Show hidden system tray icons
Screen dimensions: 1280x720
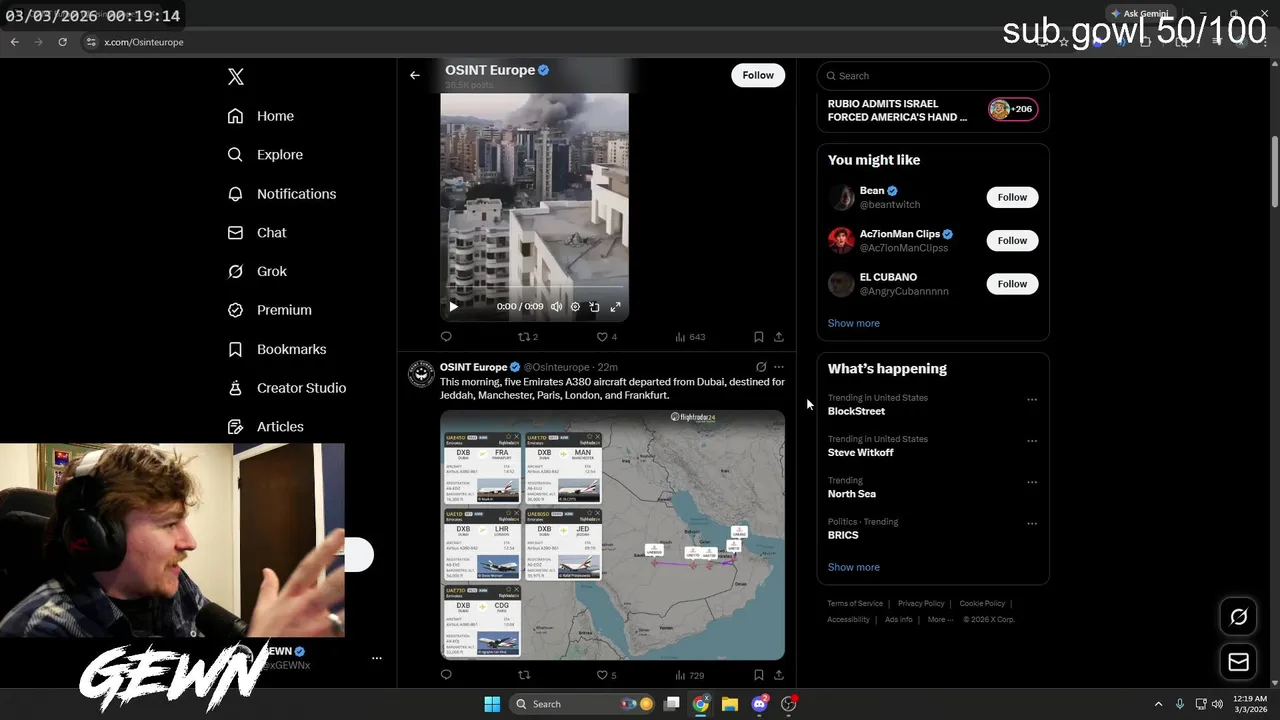pos(1158,704)
